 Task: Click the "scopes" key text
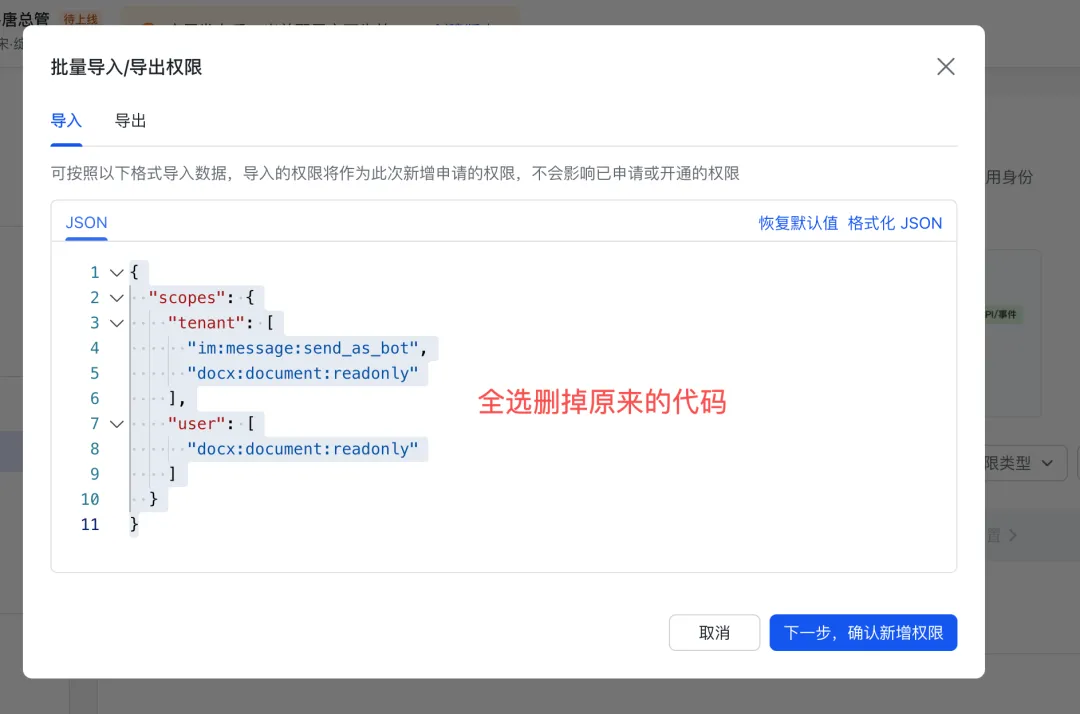point(187,298)
